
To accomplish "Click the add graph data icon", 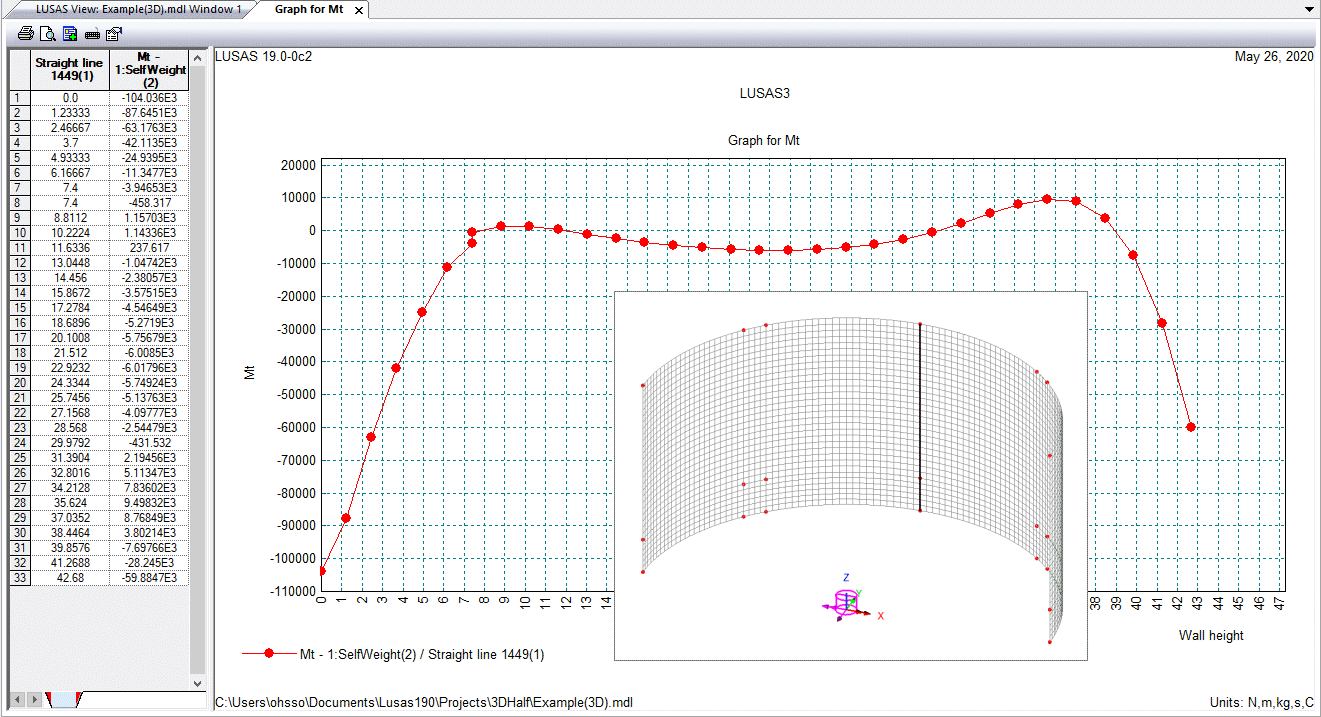I will point(70,34).
